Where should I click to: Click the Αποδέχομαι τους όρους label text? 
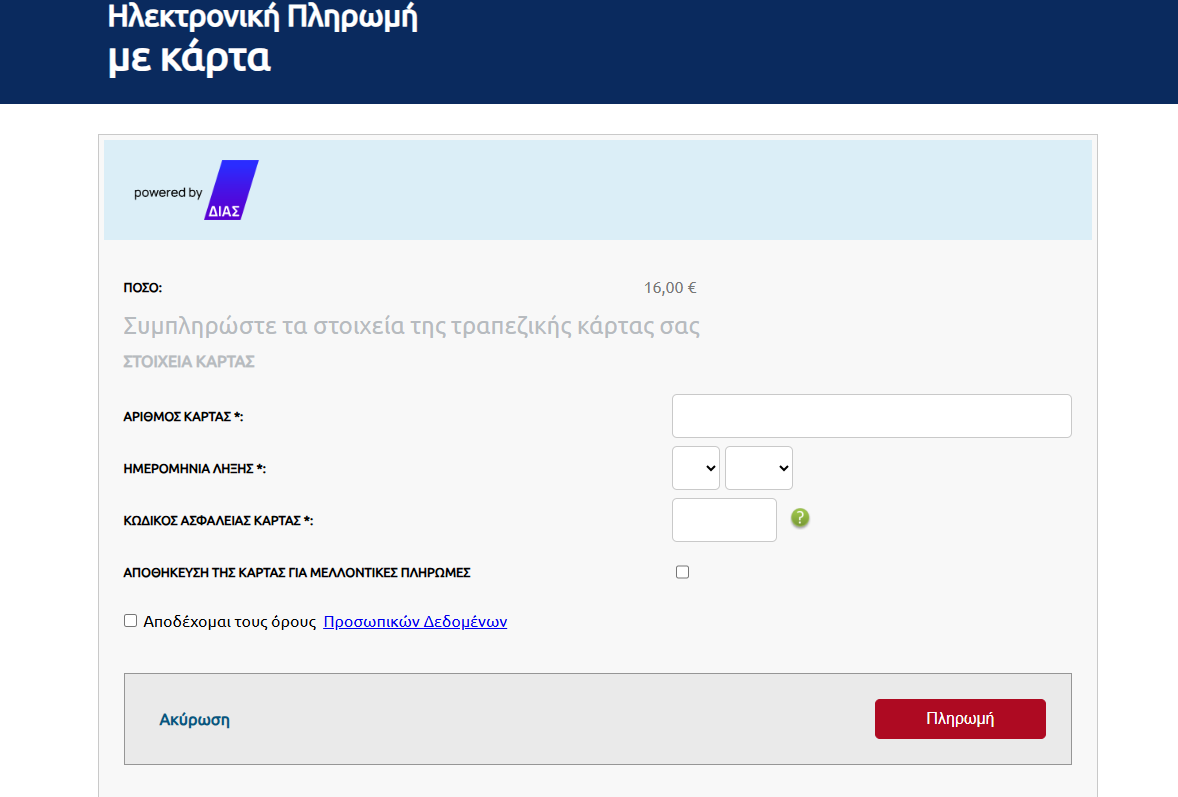pos(230,621)
